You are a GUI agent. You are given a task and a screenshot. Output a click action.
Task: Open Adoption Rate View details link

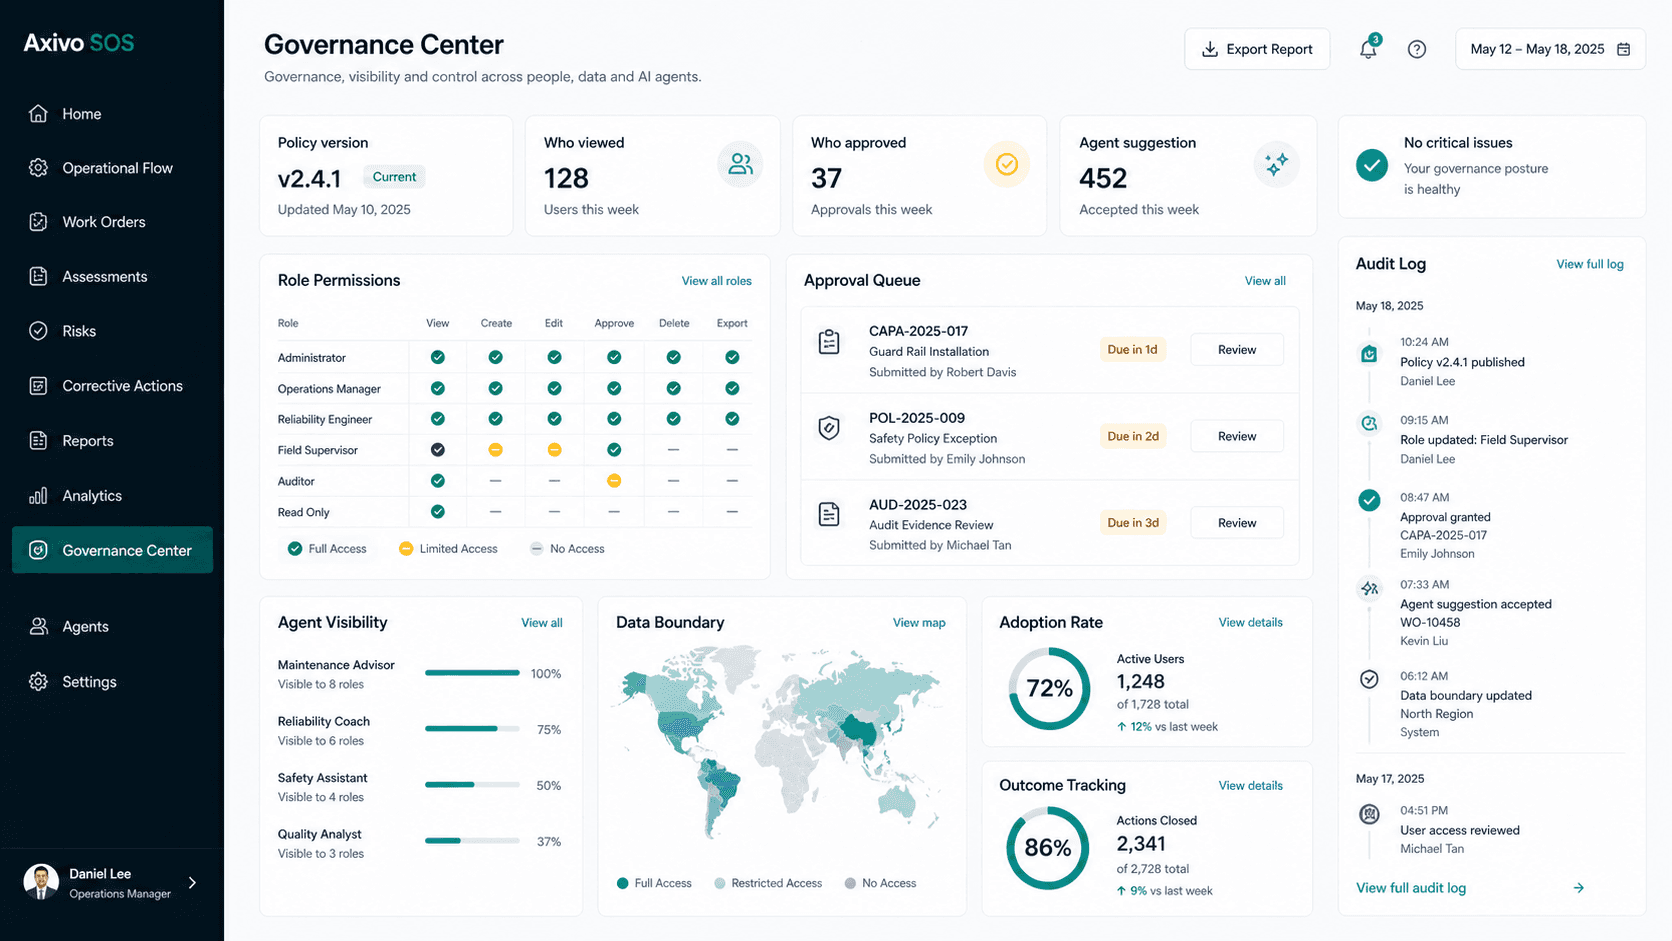click(1250, 622)
